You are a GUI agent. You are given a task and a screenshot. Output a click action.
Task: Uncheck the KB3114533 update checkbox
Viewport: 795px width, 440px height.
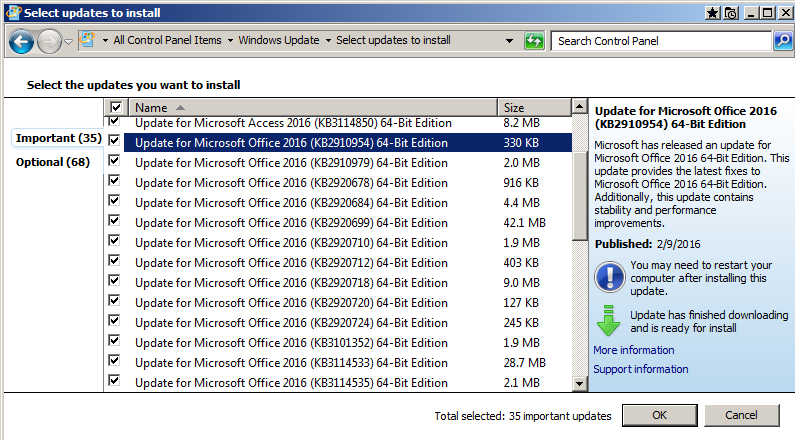click(x=114, y=360)
